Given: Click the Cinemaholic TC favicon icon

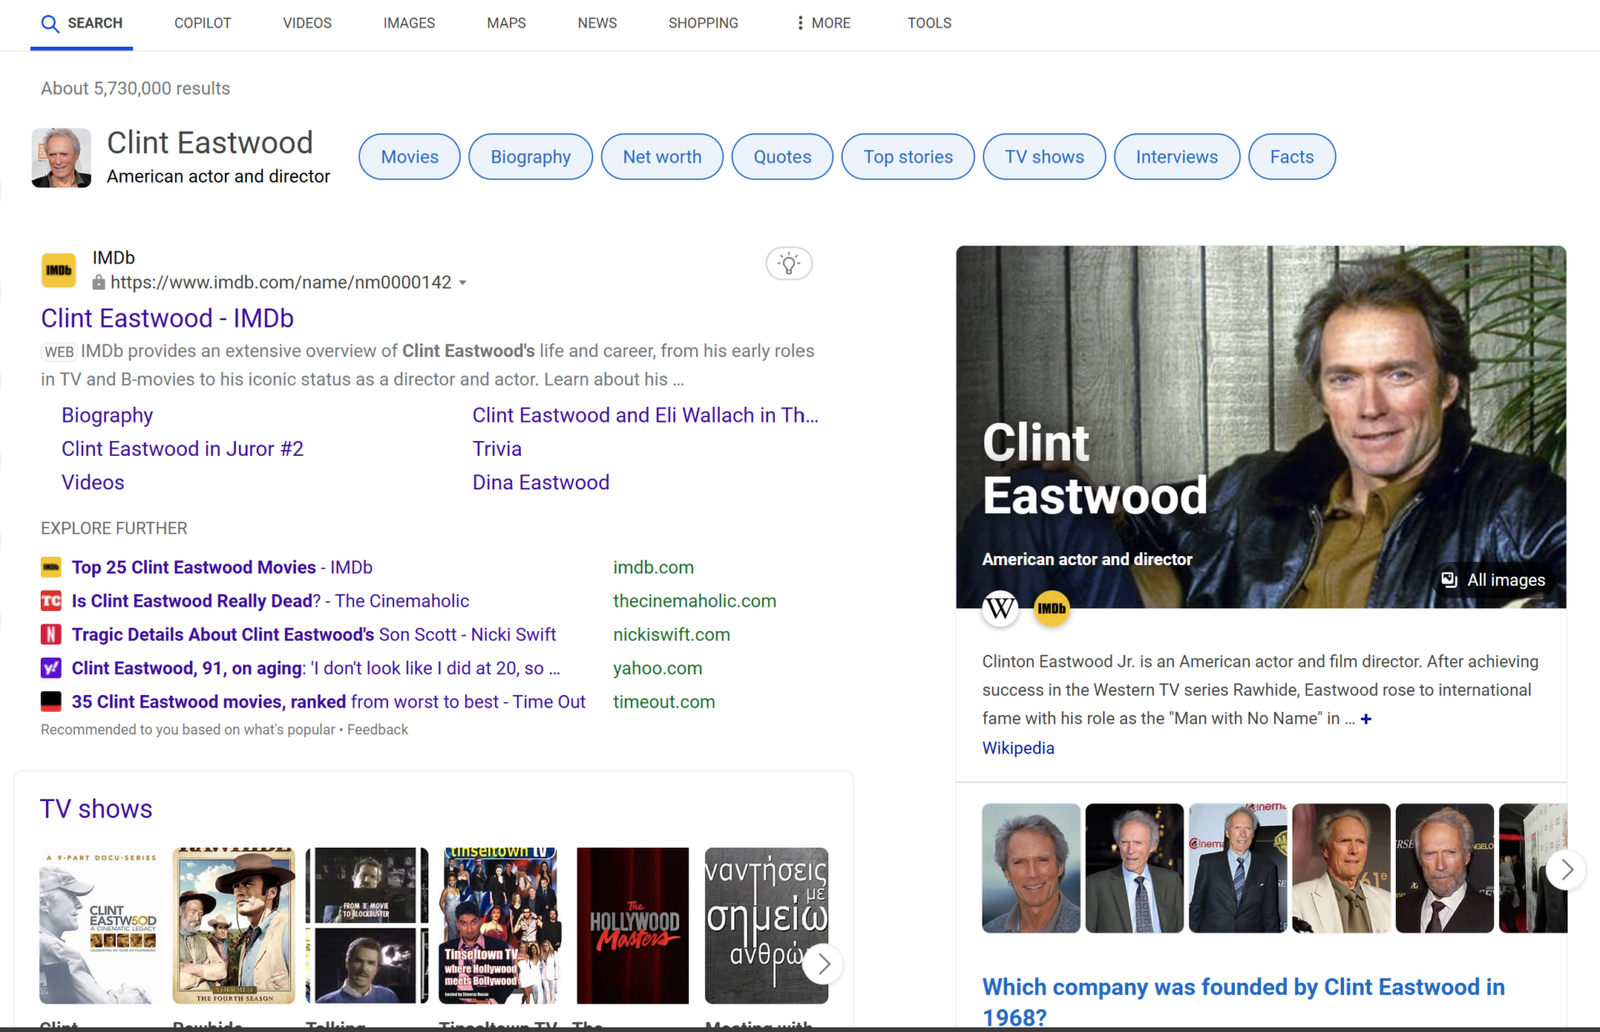Looking at the screenshot, I should pyautogui.click(x=51, y=601).
